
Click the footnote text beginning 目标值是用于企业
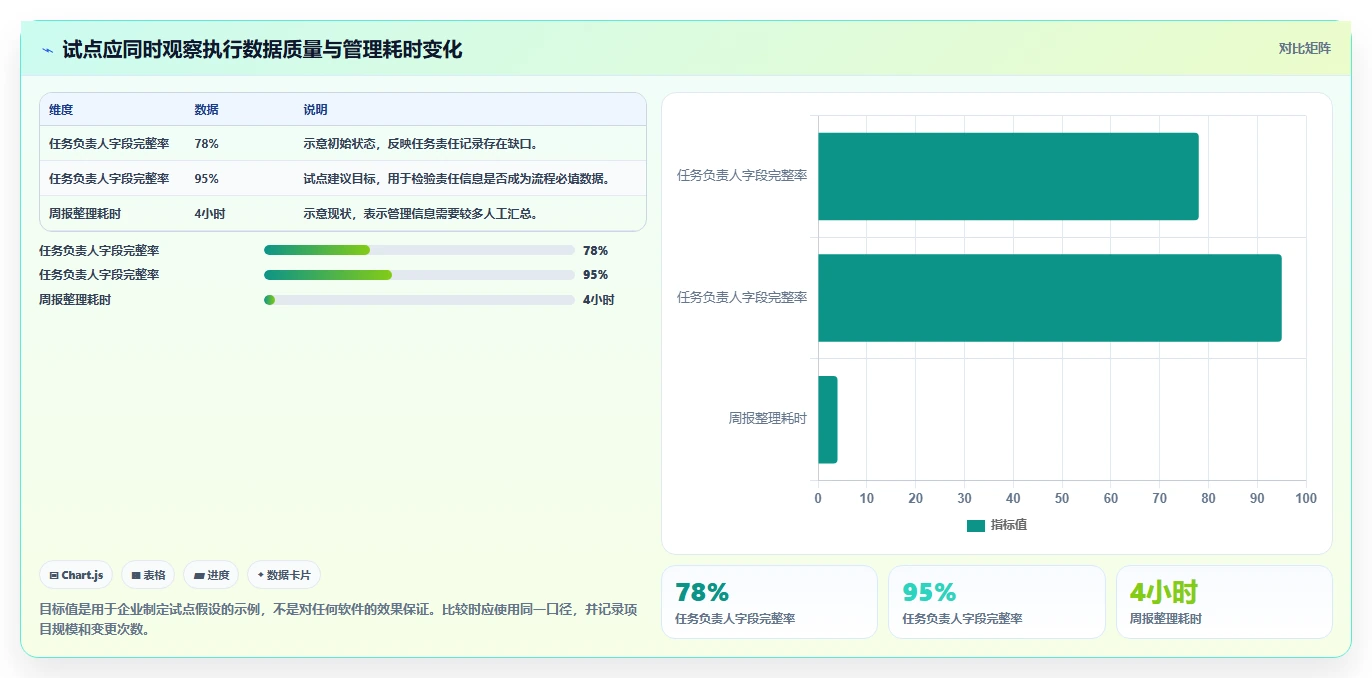tap(338, 619)
